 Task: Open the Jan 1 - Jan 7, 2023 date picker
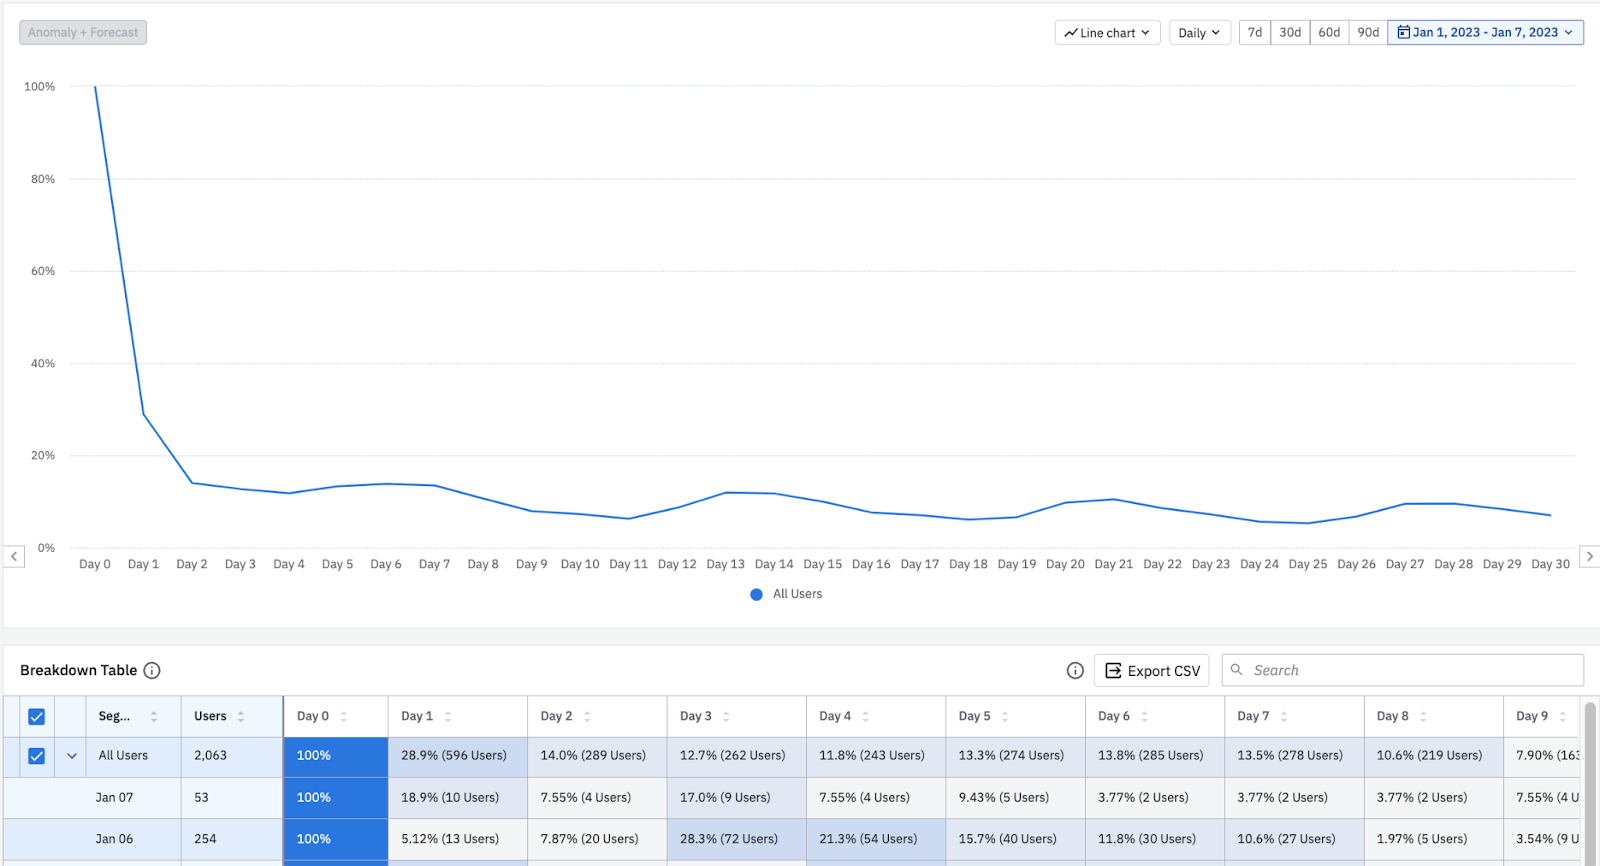(x=1485, y=33)
